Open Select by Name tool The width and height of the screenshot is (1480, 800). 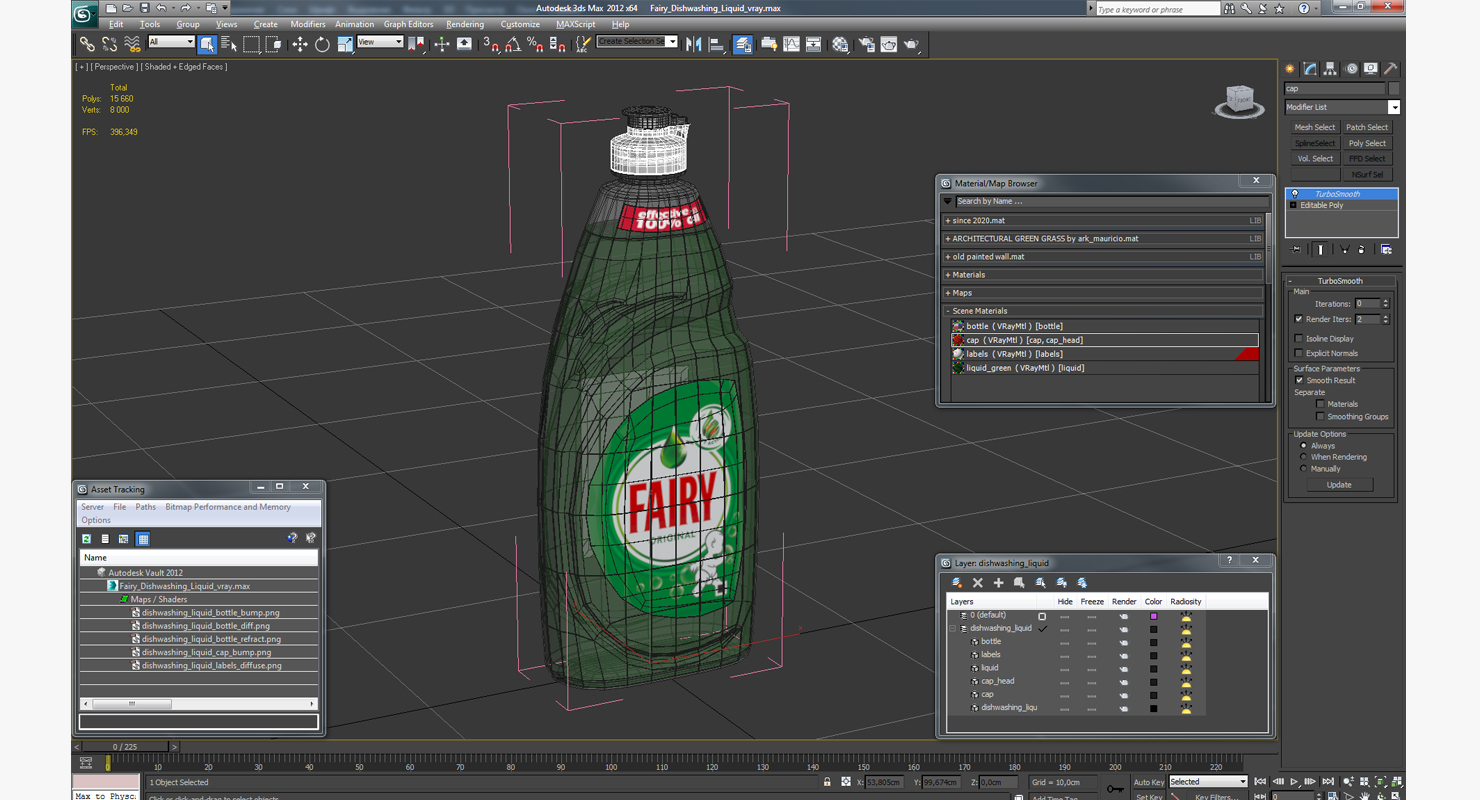(229, 44)
